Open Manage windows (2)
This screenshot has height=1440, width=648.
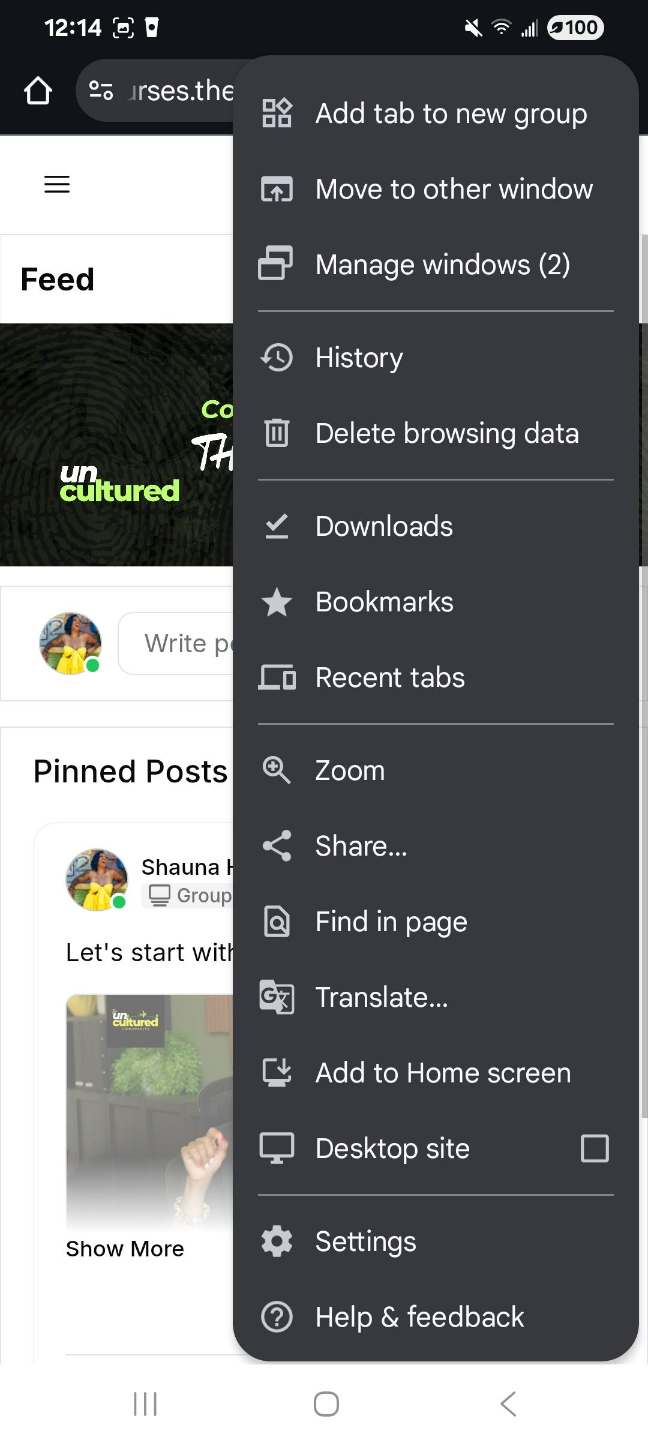[442, 265]
